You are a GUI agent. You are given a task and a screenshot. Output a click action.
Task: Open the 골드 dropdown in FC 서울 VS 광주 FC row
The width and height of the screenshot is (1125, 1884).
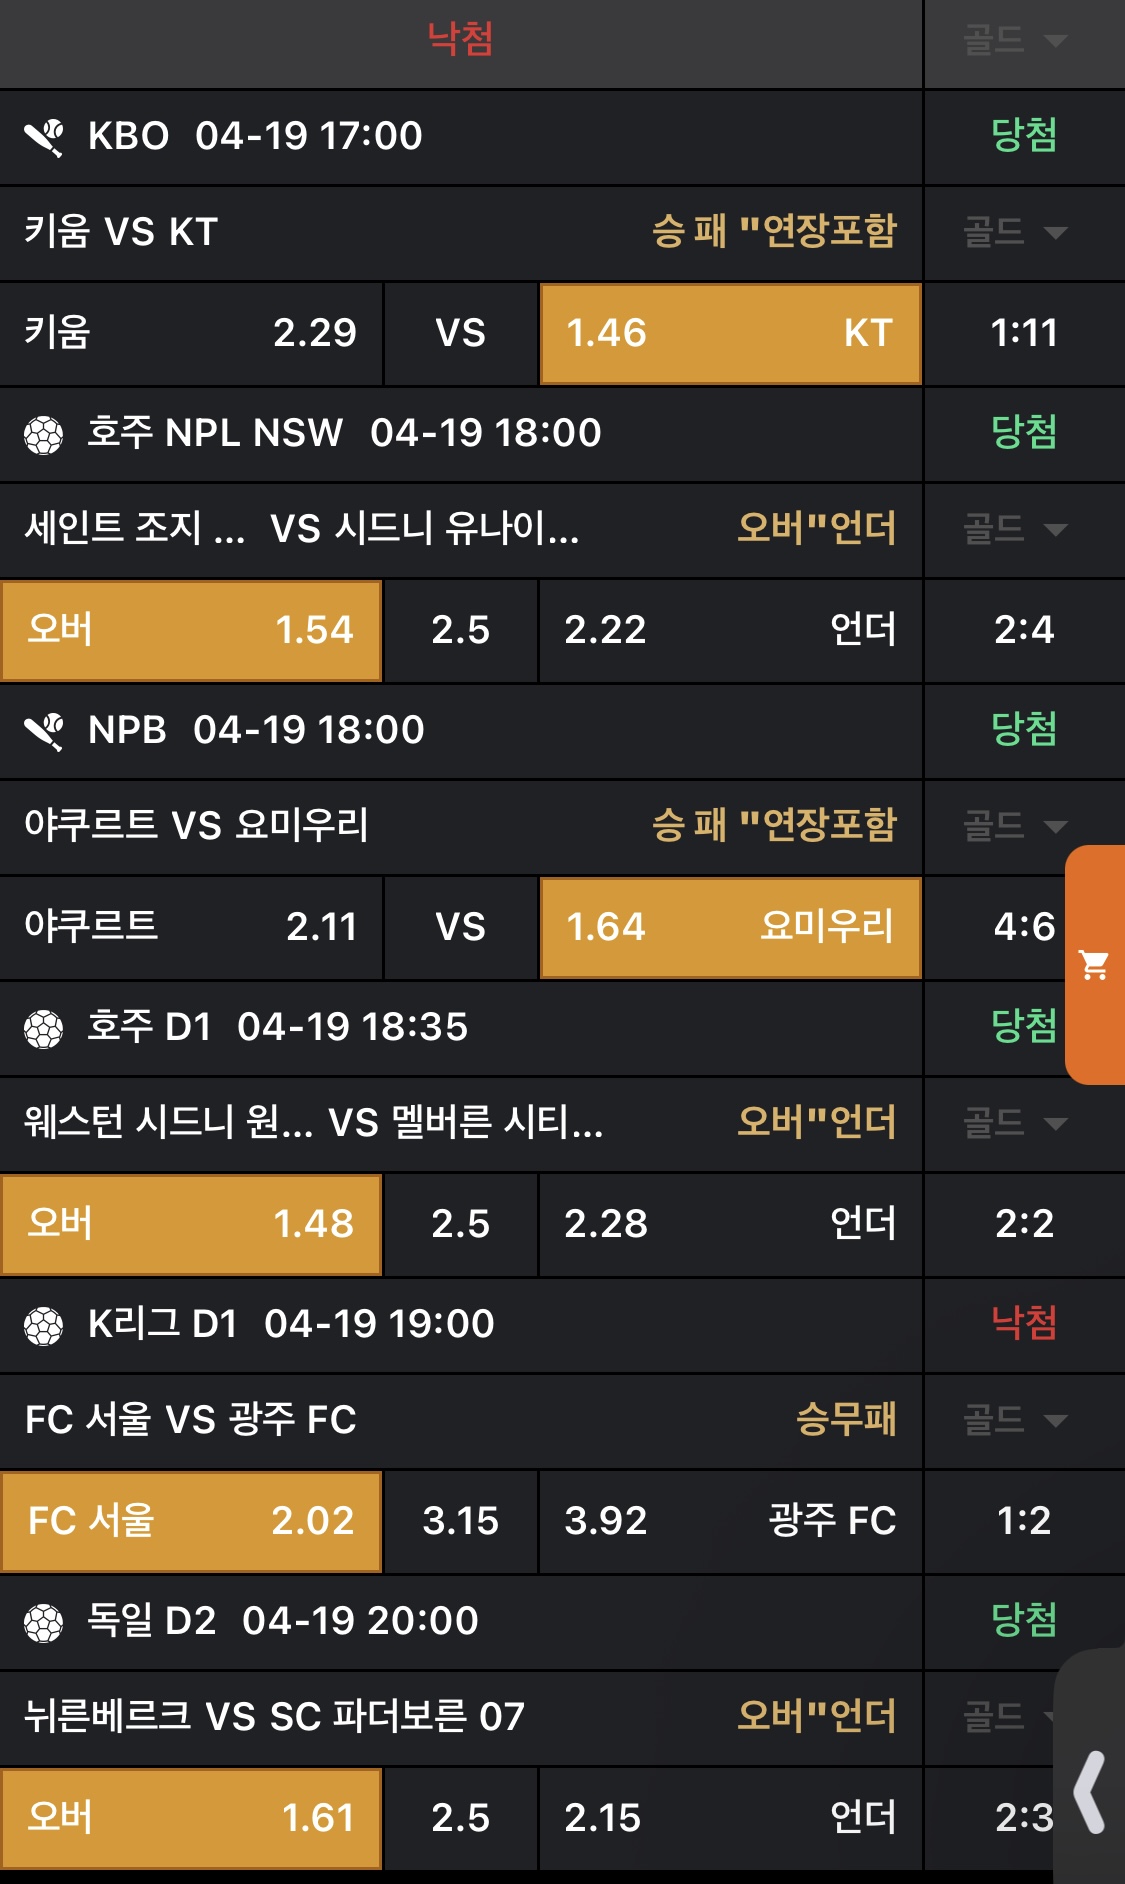(1015, 1419)
